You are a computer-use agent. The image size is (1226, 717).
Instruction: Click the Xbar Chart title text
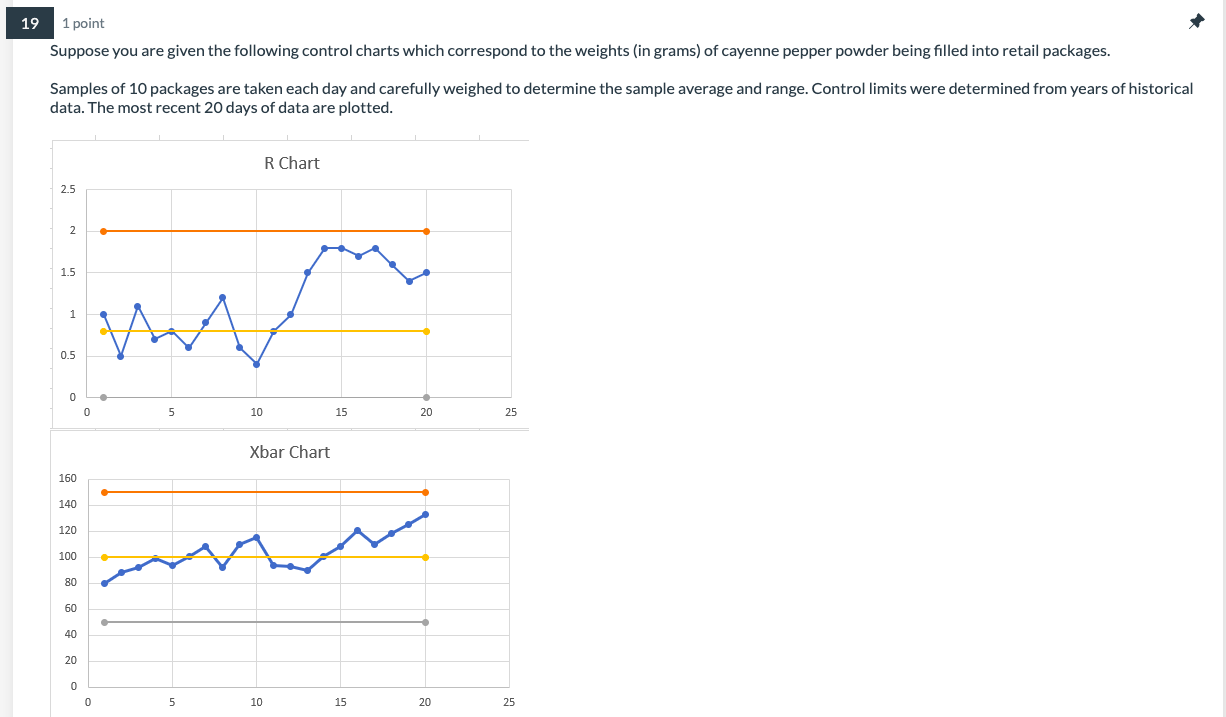click(x=291, y=452)
